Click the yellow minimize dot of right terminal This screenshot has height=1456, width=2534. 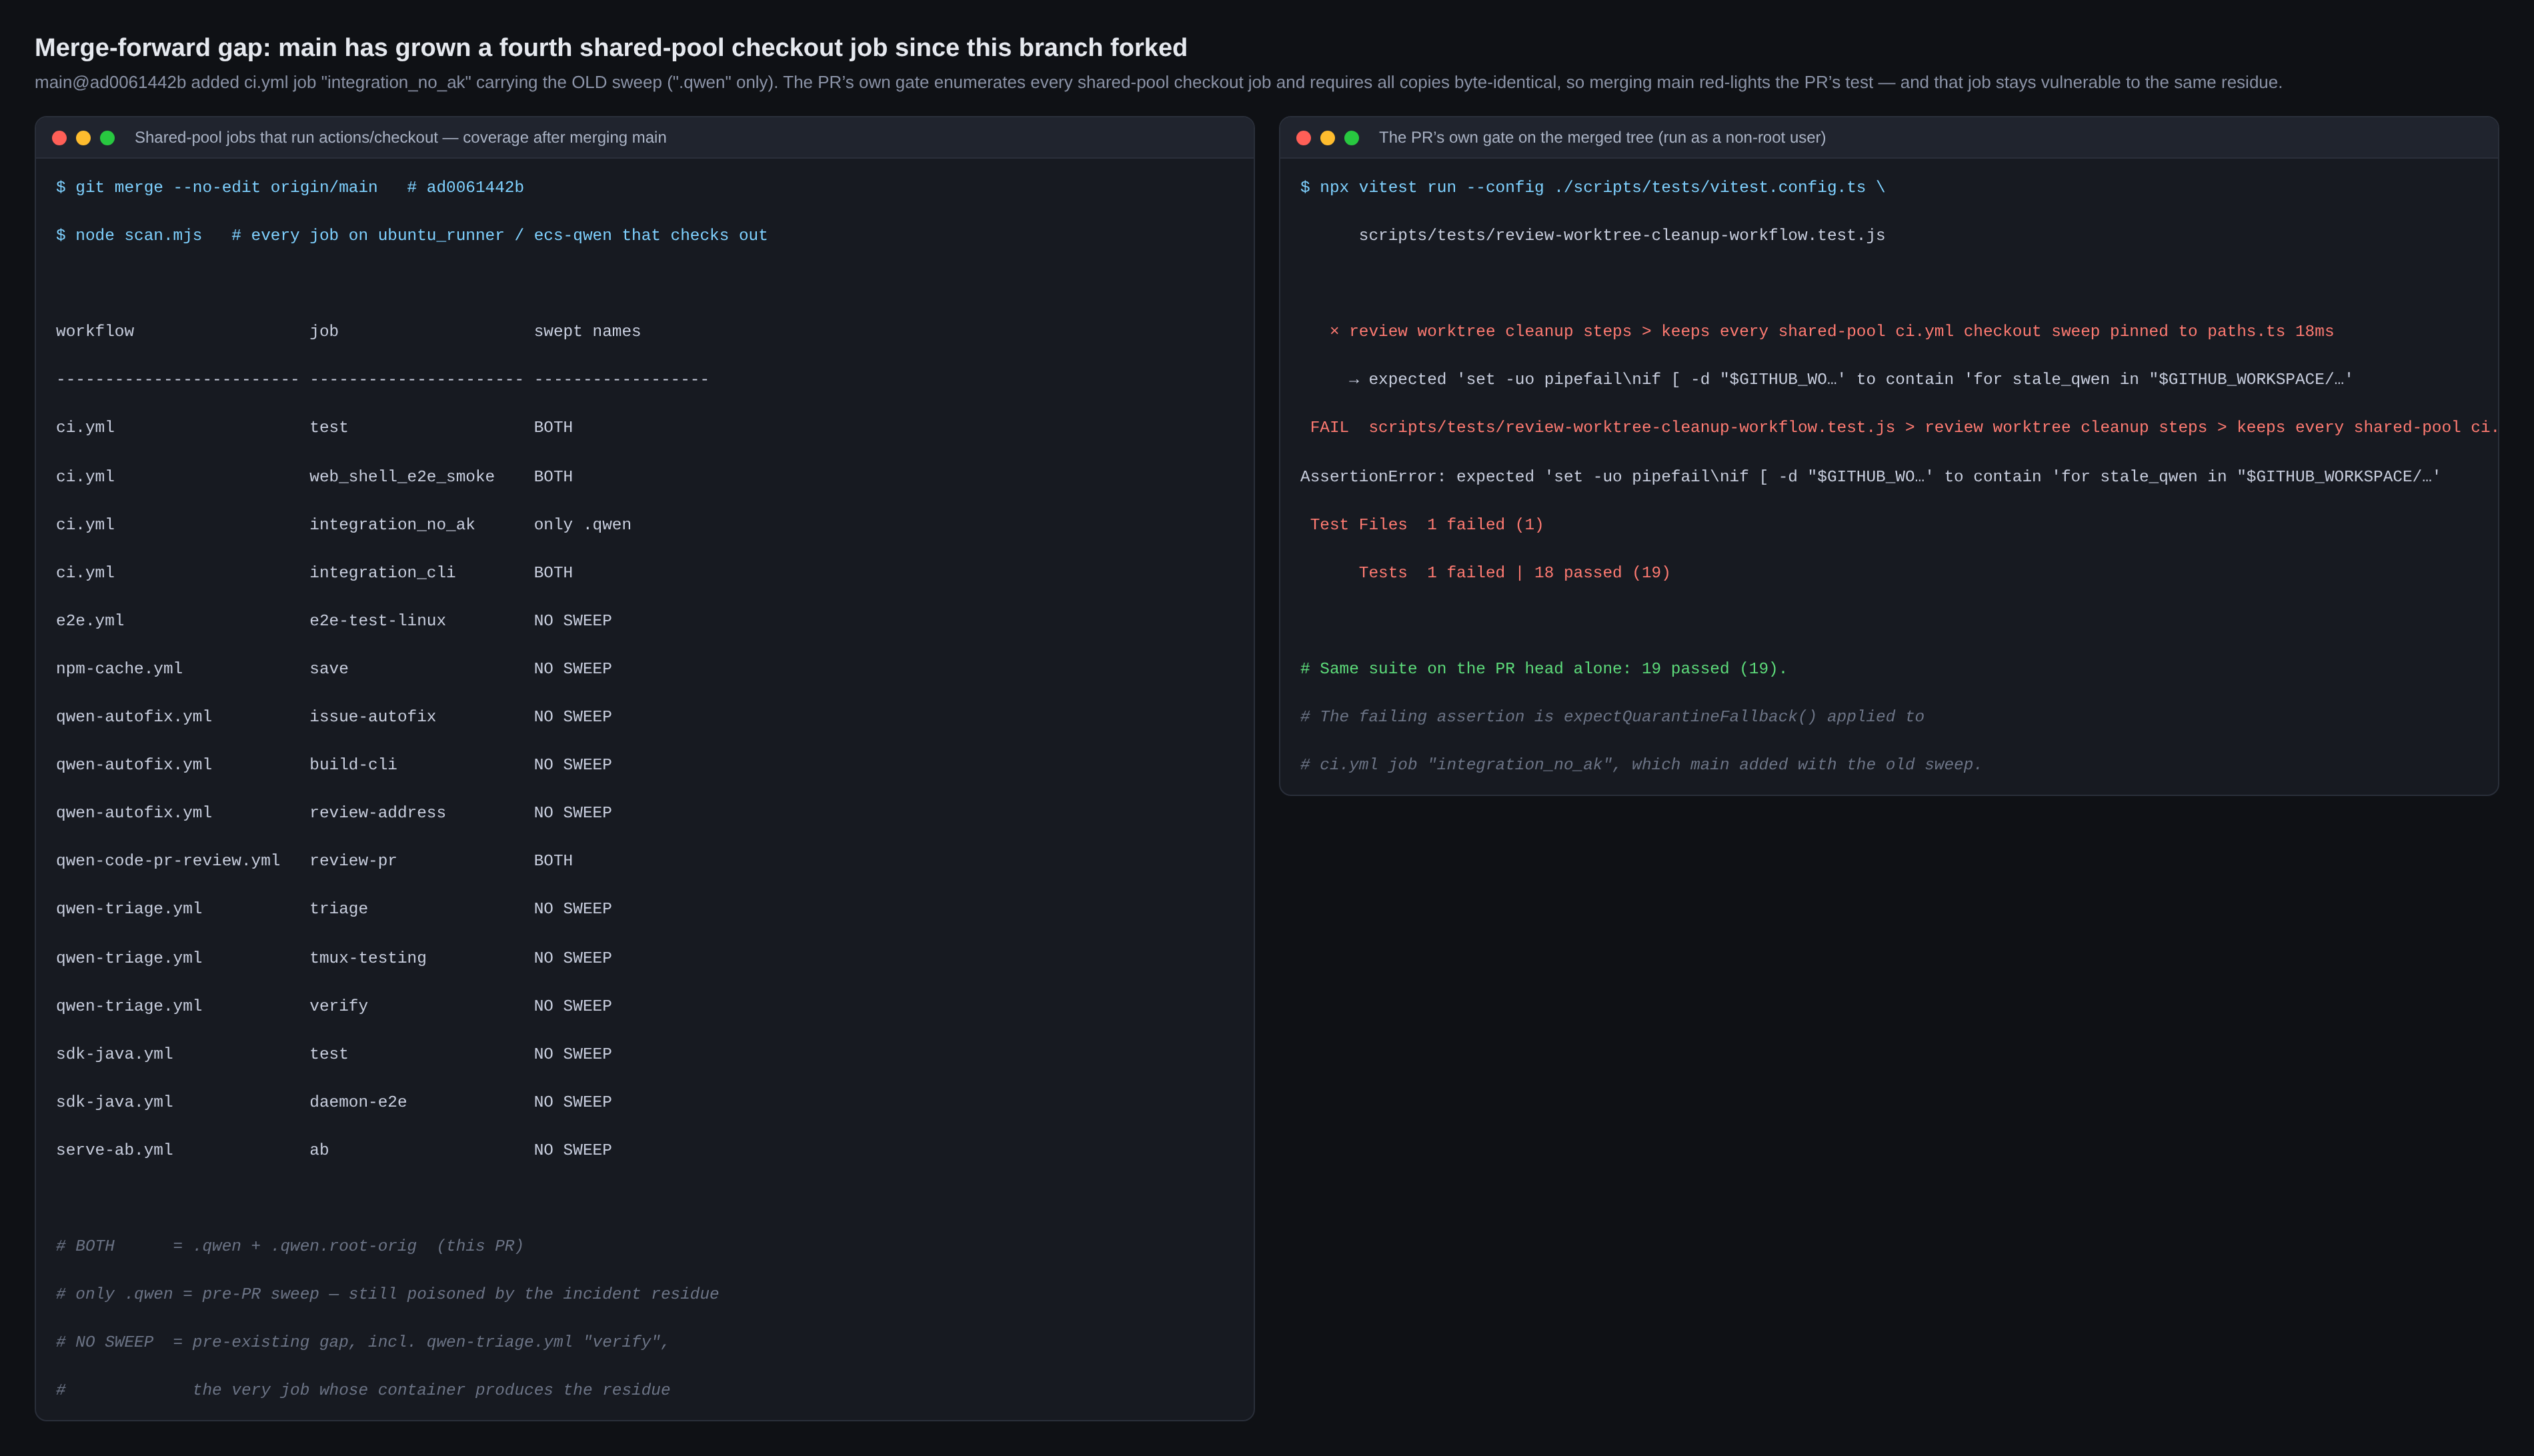[x=1327, y=138]
